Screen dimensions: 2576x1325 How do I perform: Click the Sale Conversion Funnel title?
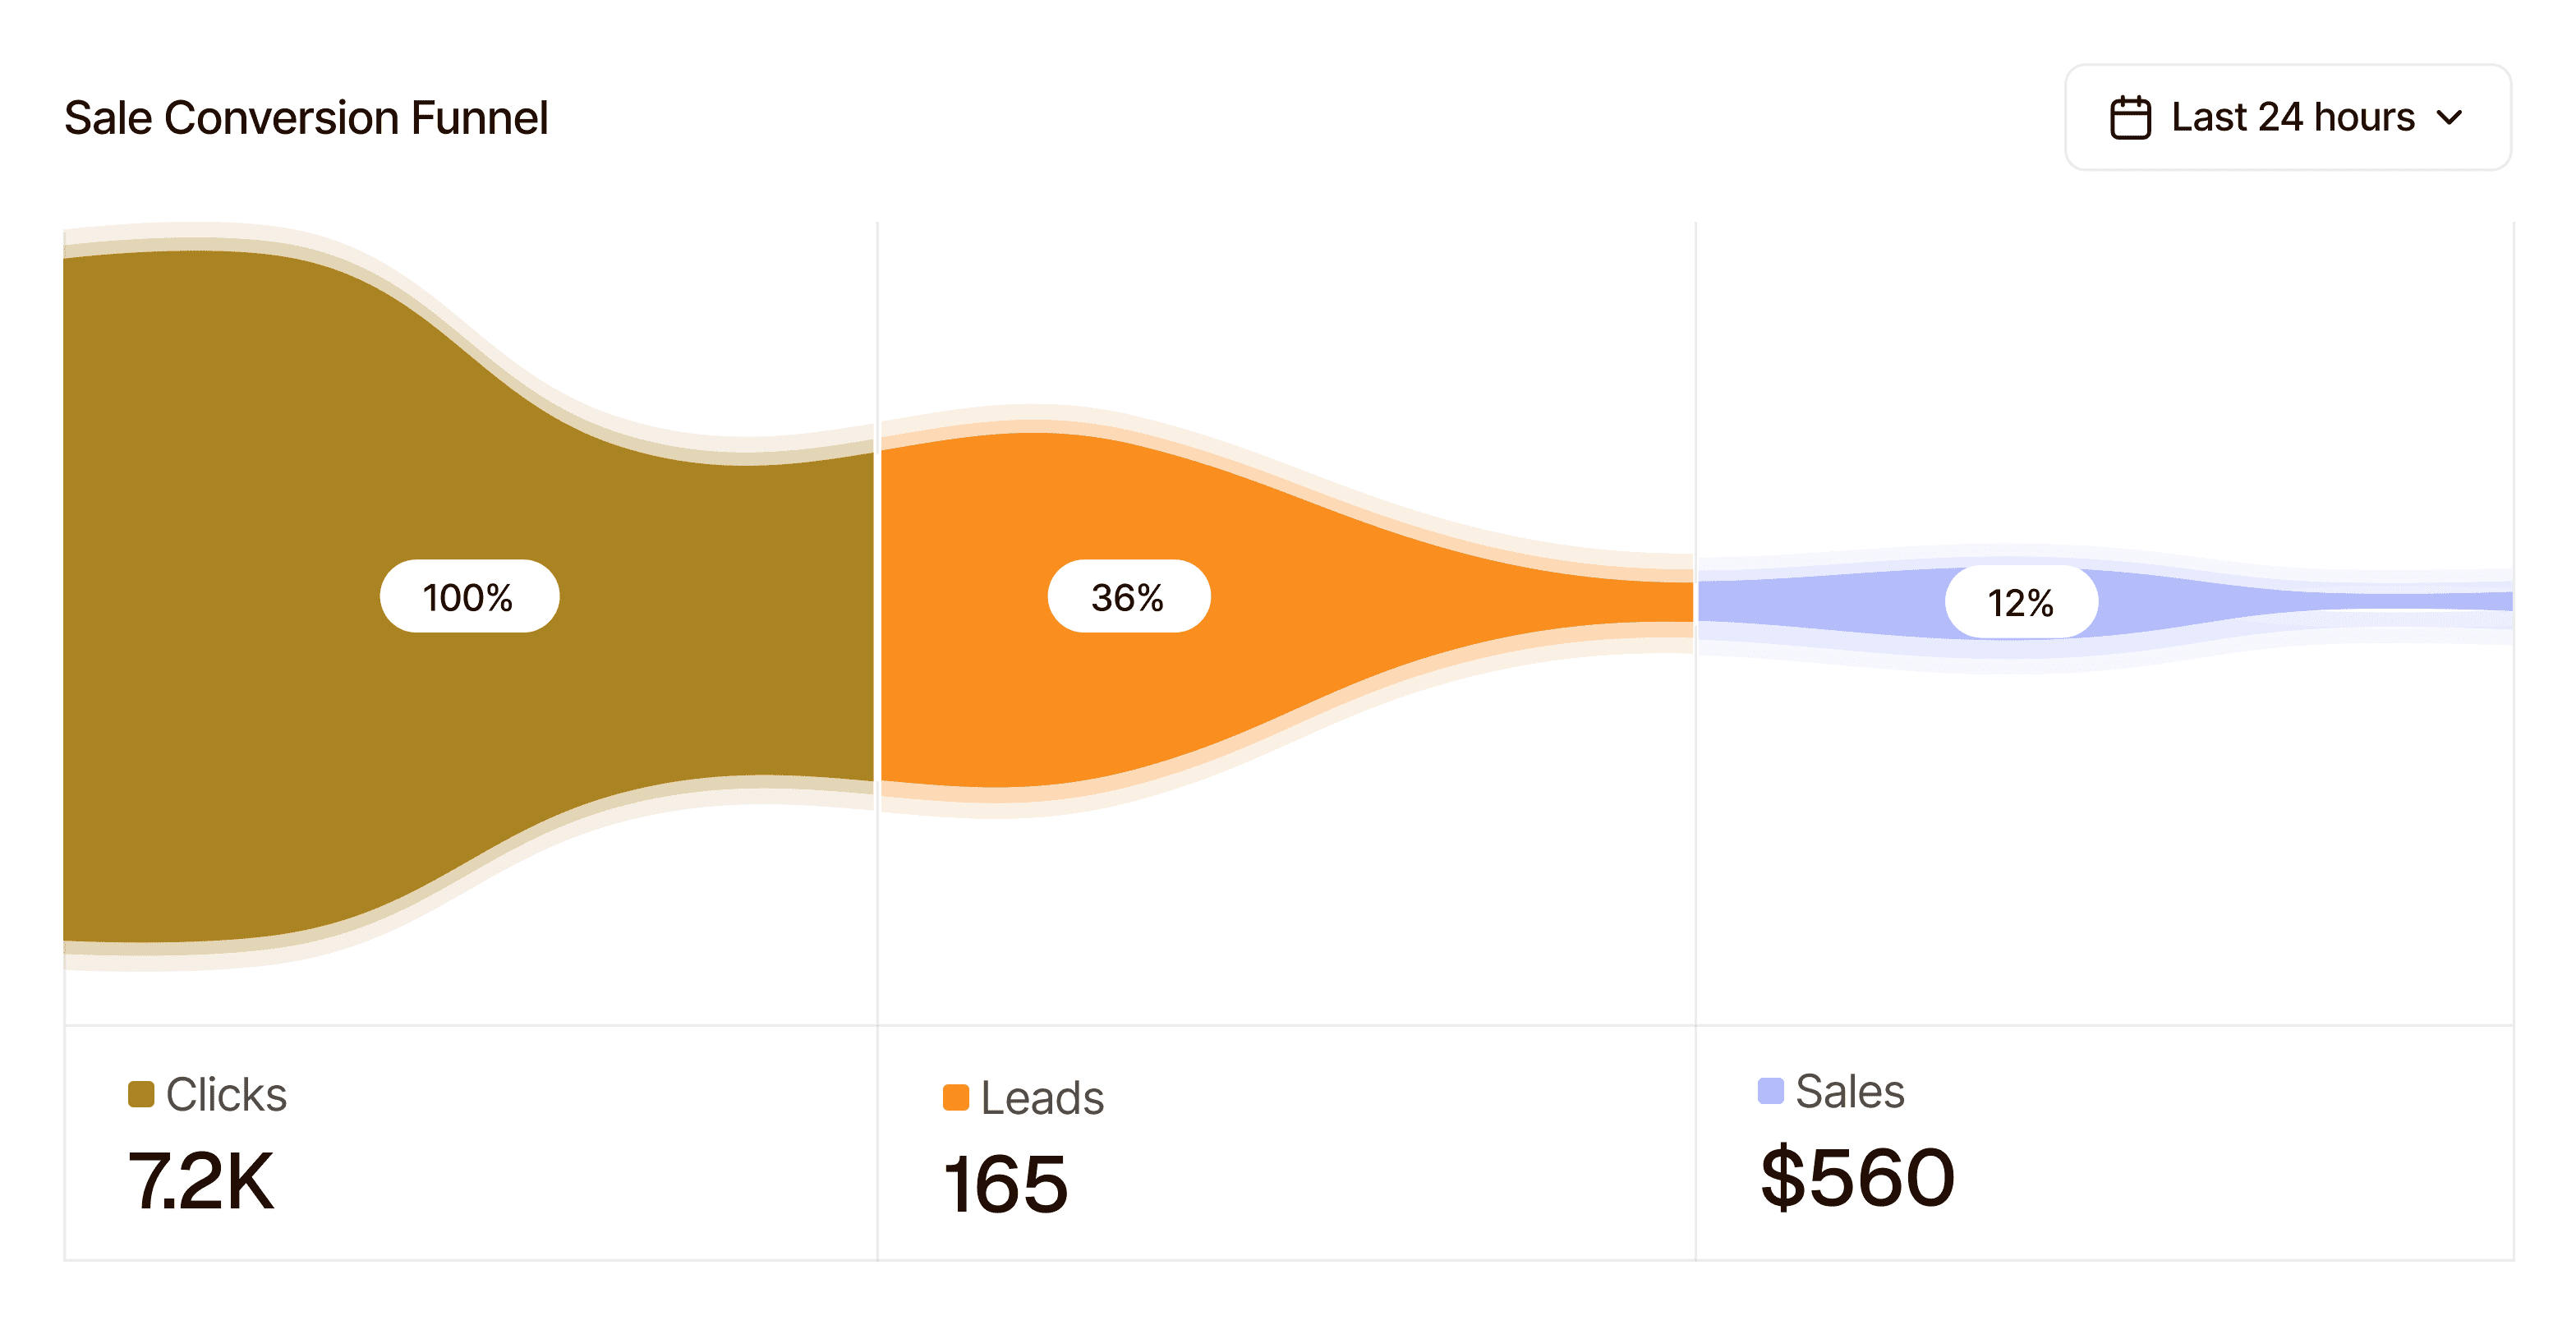(306, 118)
